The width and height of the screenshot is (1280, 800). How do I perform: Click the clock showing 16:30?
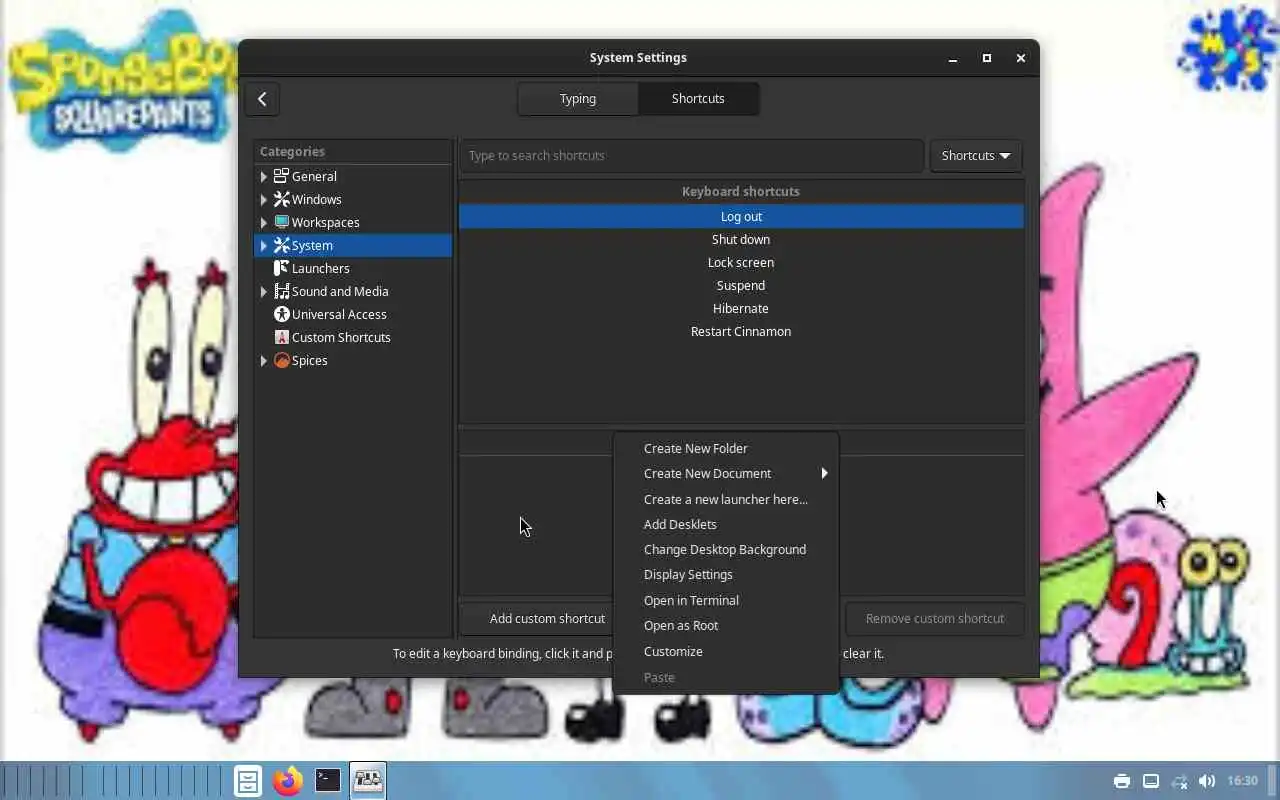tap(1242, 781)
